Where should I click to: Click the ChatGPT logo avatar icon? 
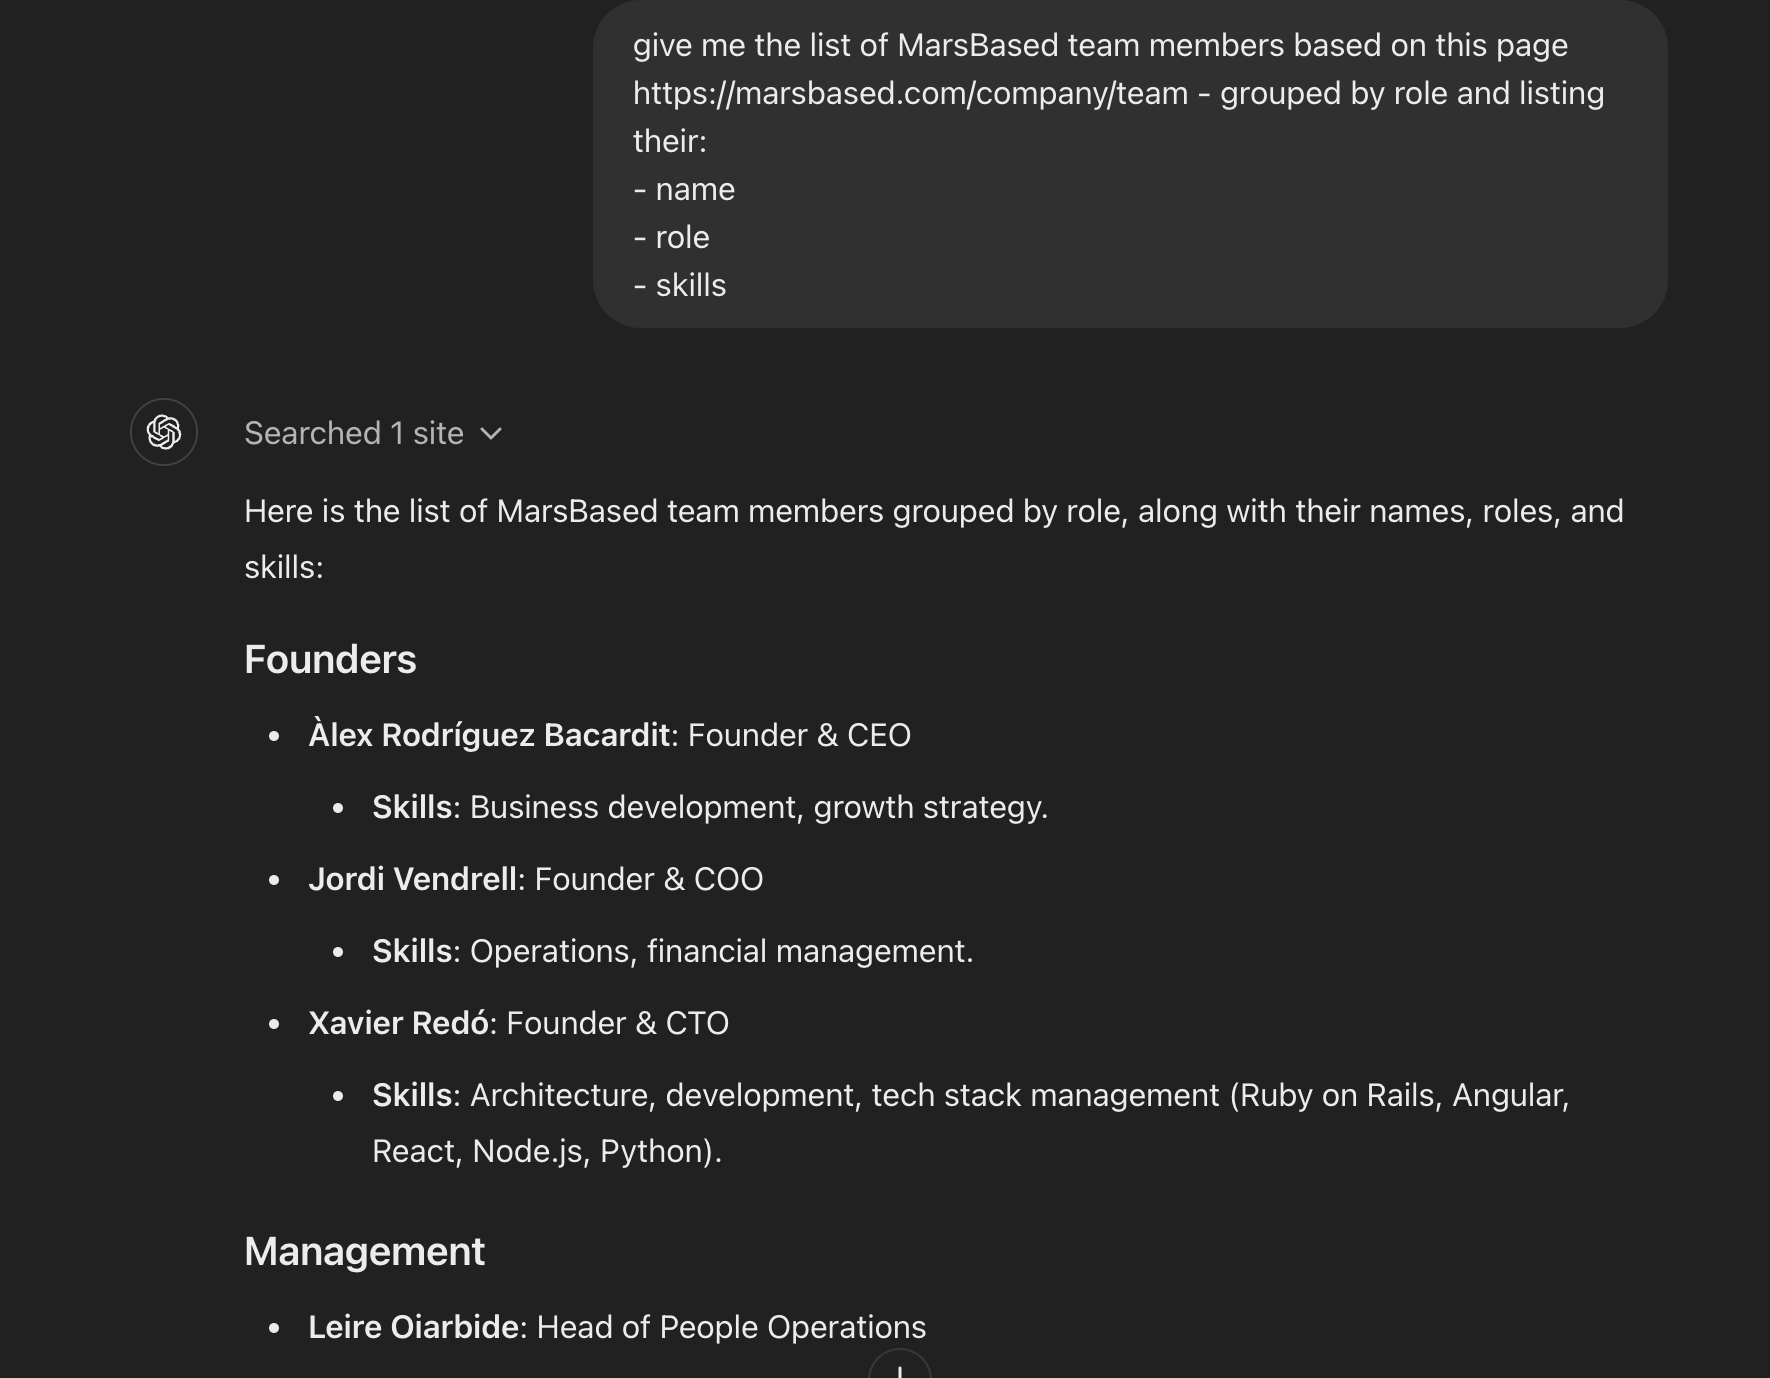point(164,432)
